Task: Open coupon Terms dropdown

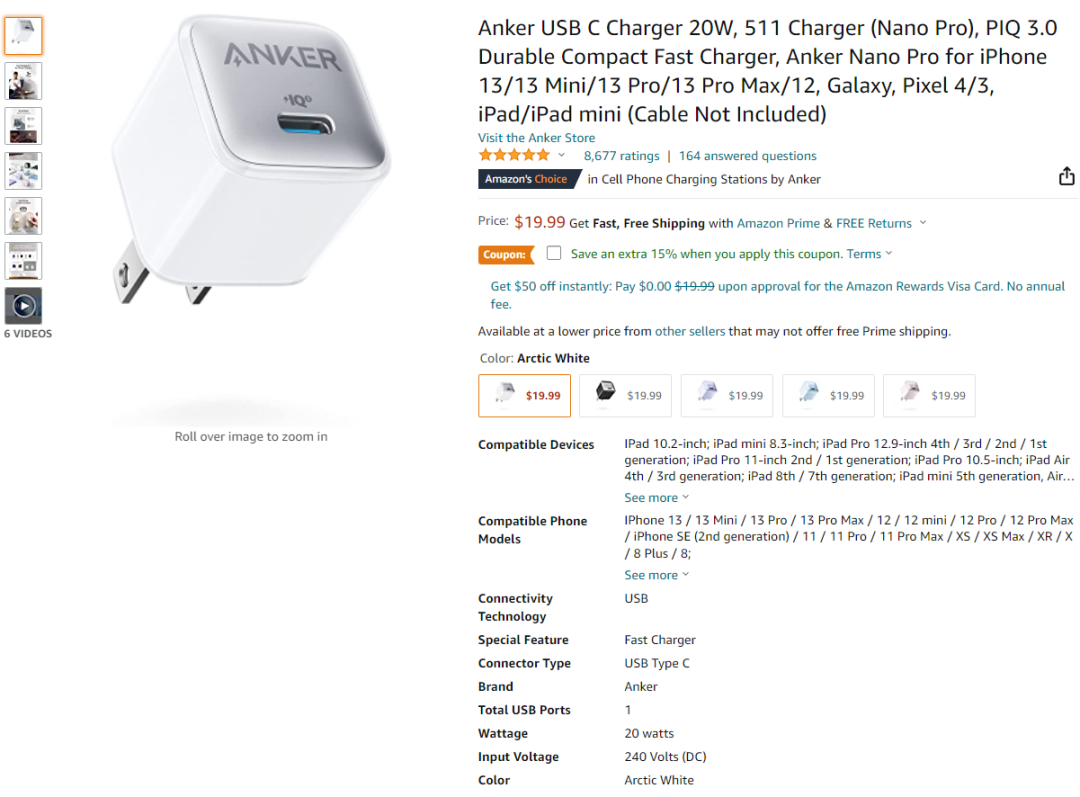Action: [x=869, y=254]
